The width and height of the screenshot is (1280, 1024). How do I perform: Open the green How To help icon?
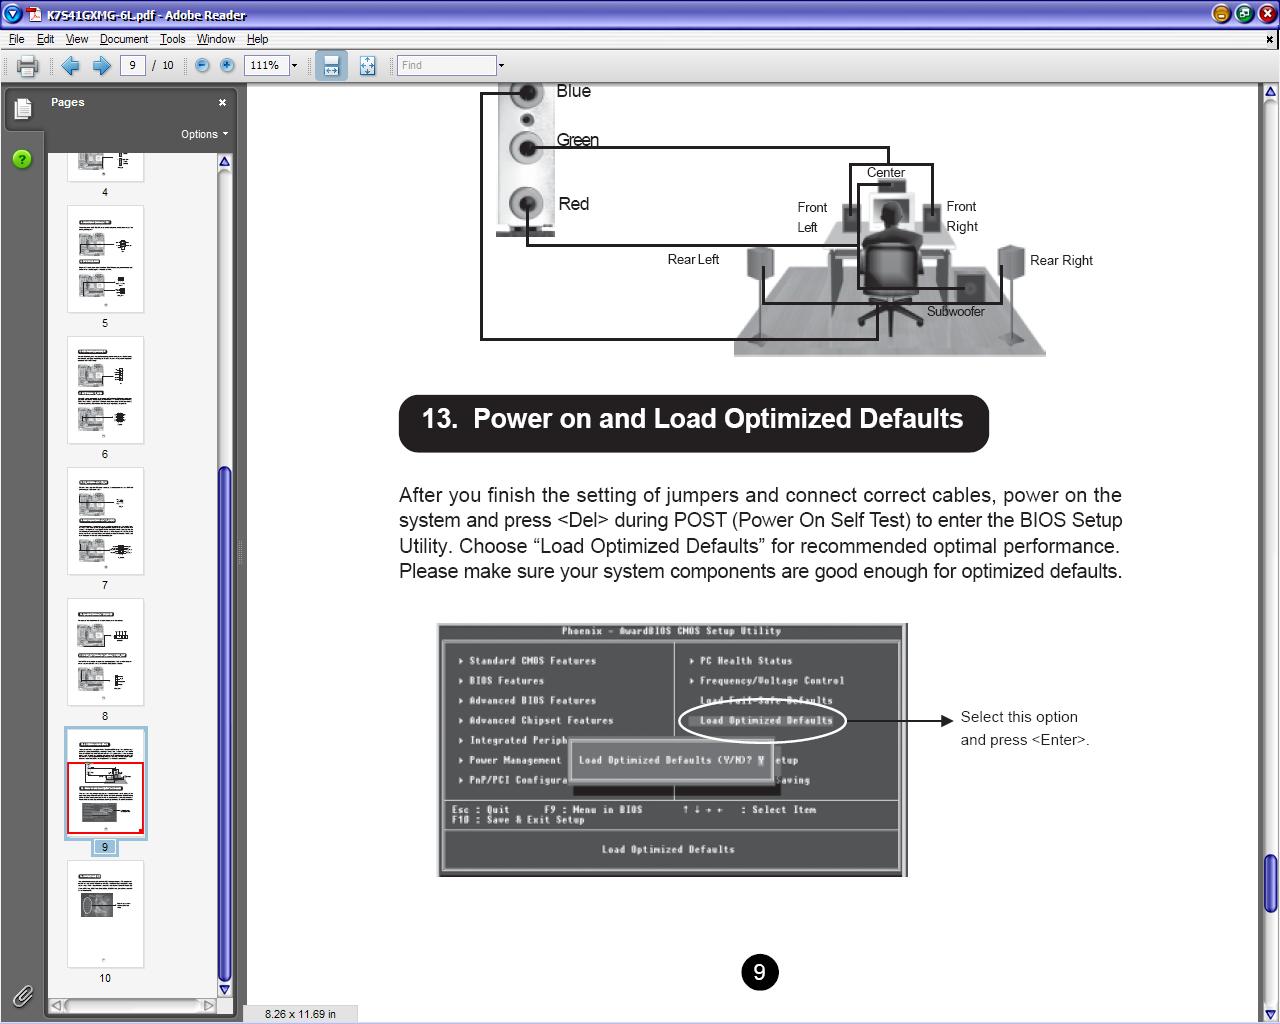click(22, 159)
